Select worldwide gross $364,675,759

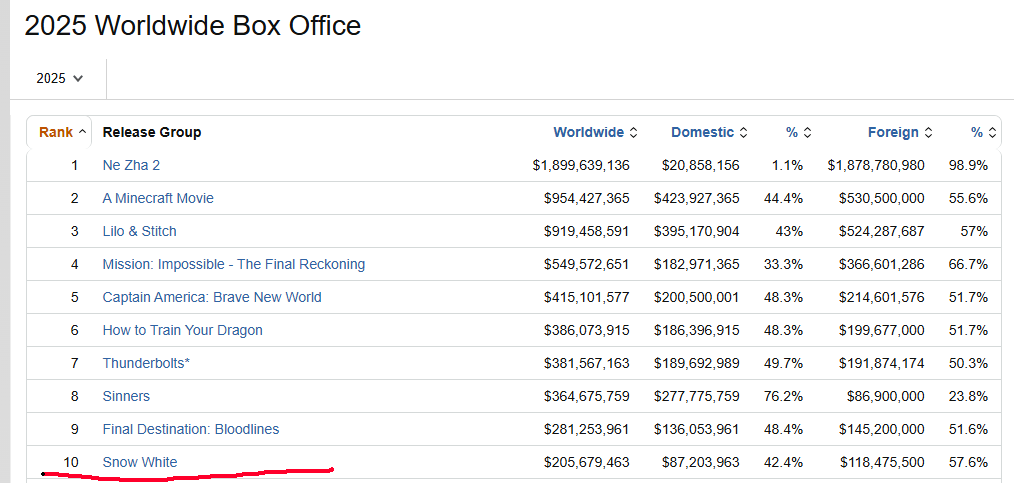tap(587, 396)
